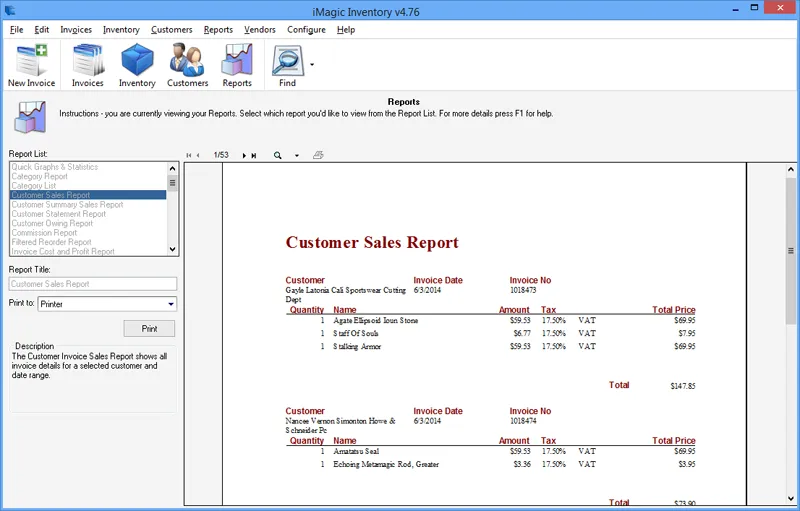Select Filtered Reorder Report
Screen dimensions: 800x511
pyautogui.click(x=88, y=242)
